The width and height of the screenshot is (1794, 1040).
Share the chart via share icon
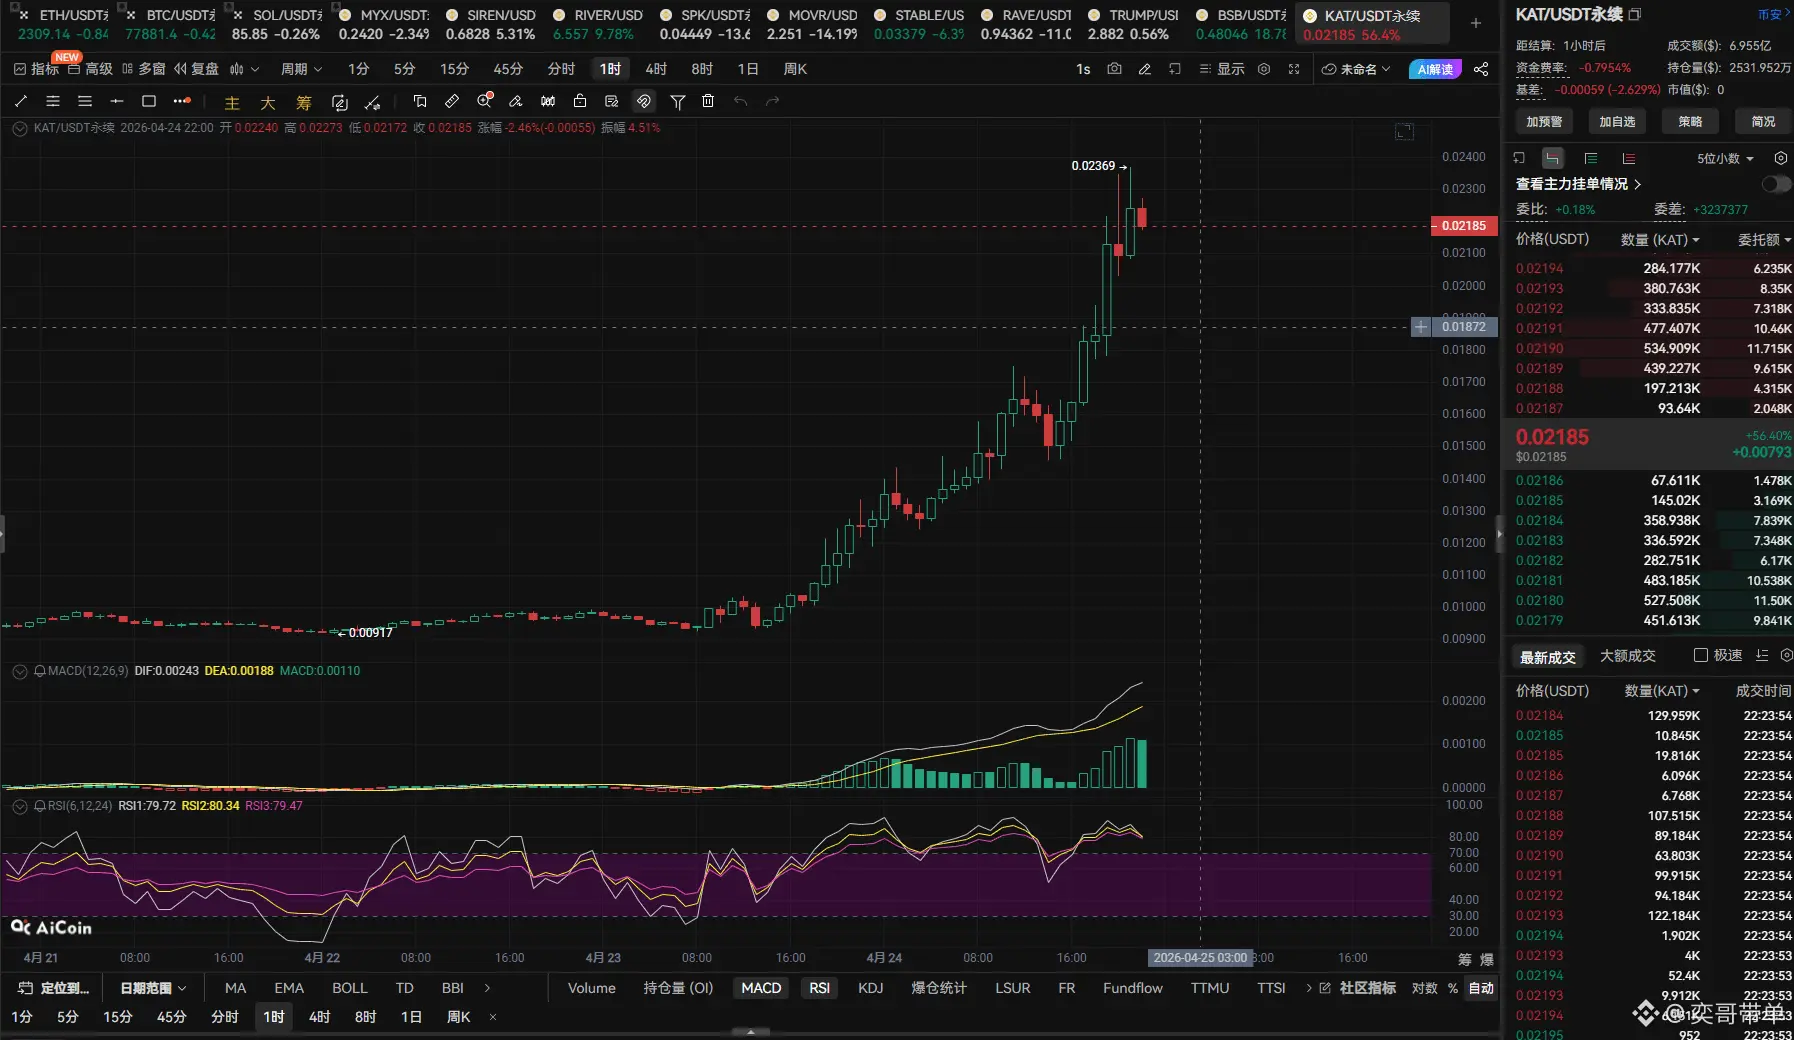click(x=1481, y=69)
